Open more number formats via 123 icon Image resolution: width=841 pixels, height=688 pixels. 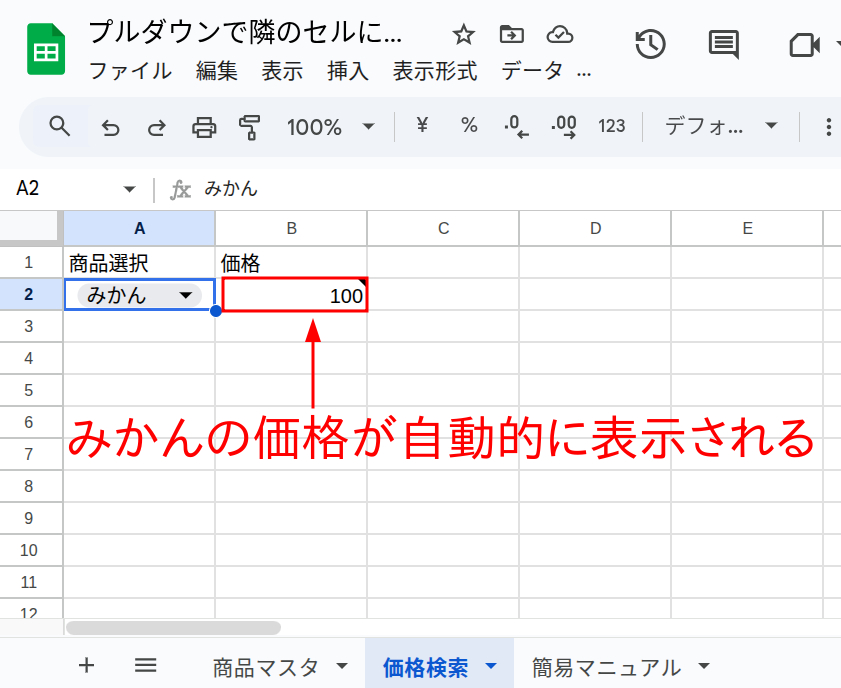(611, 126)
